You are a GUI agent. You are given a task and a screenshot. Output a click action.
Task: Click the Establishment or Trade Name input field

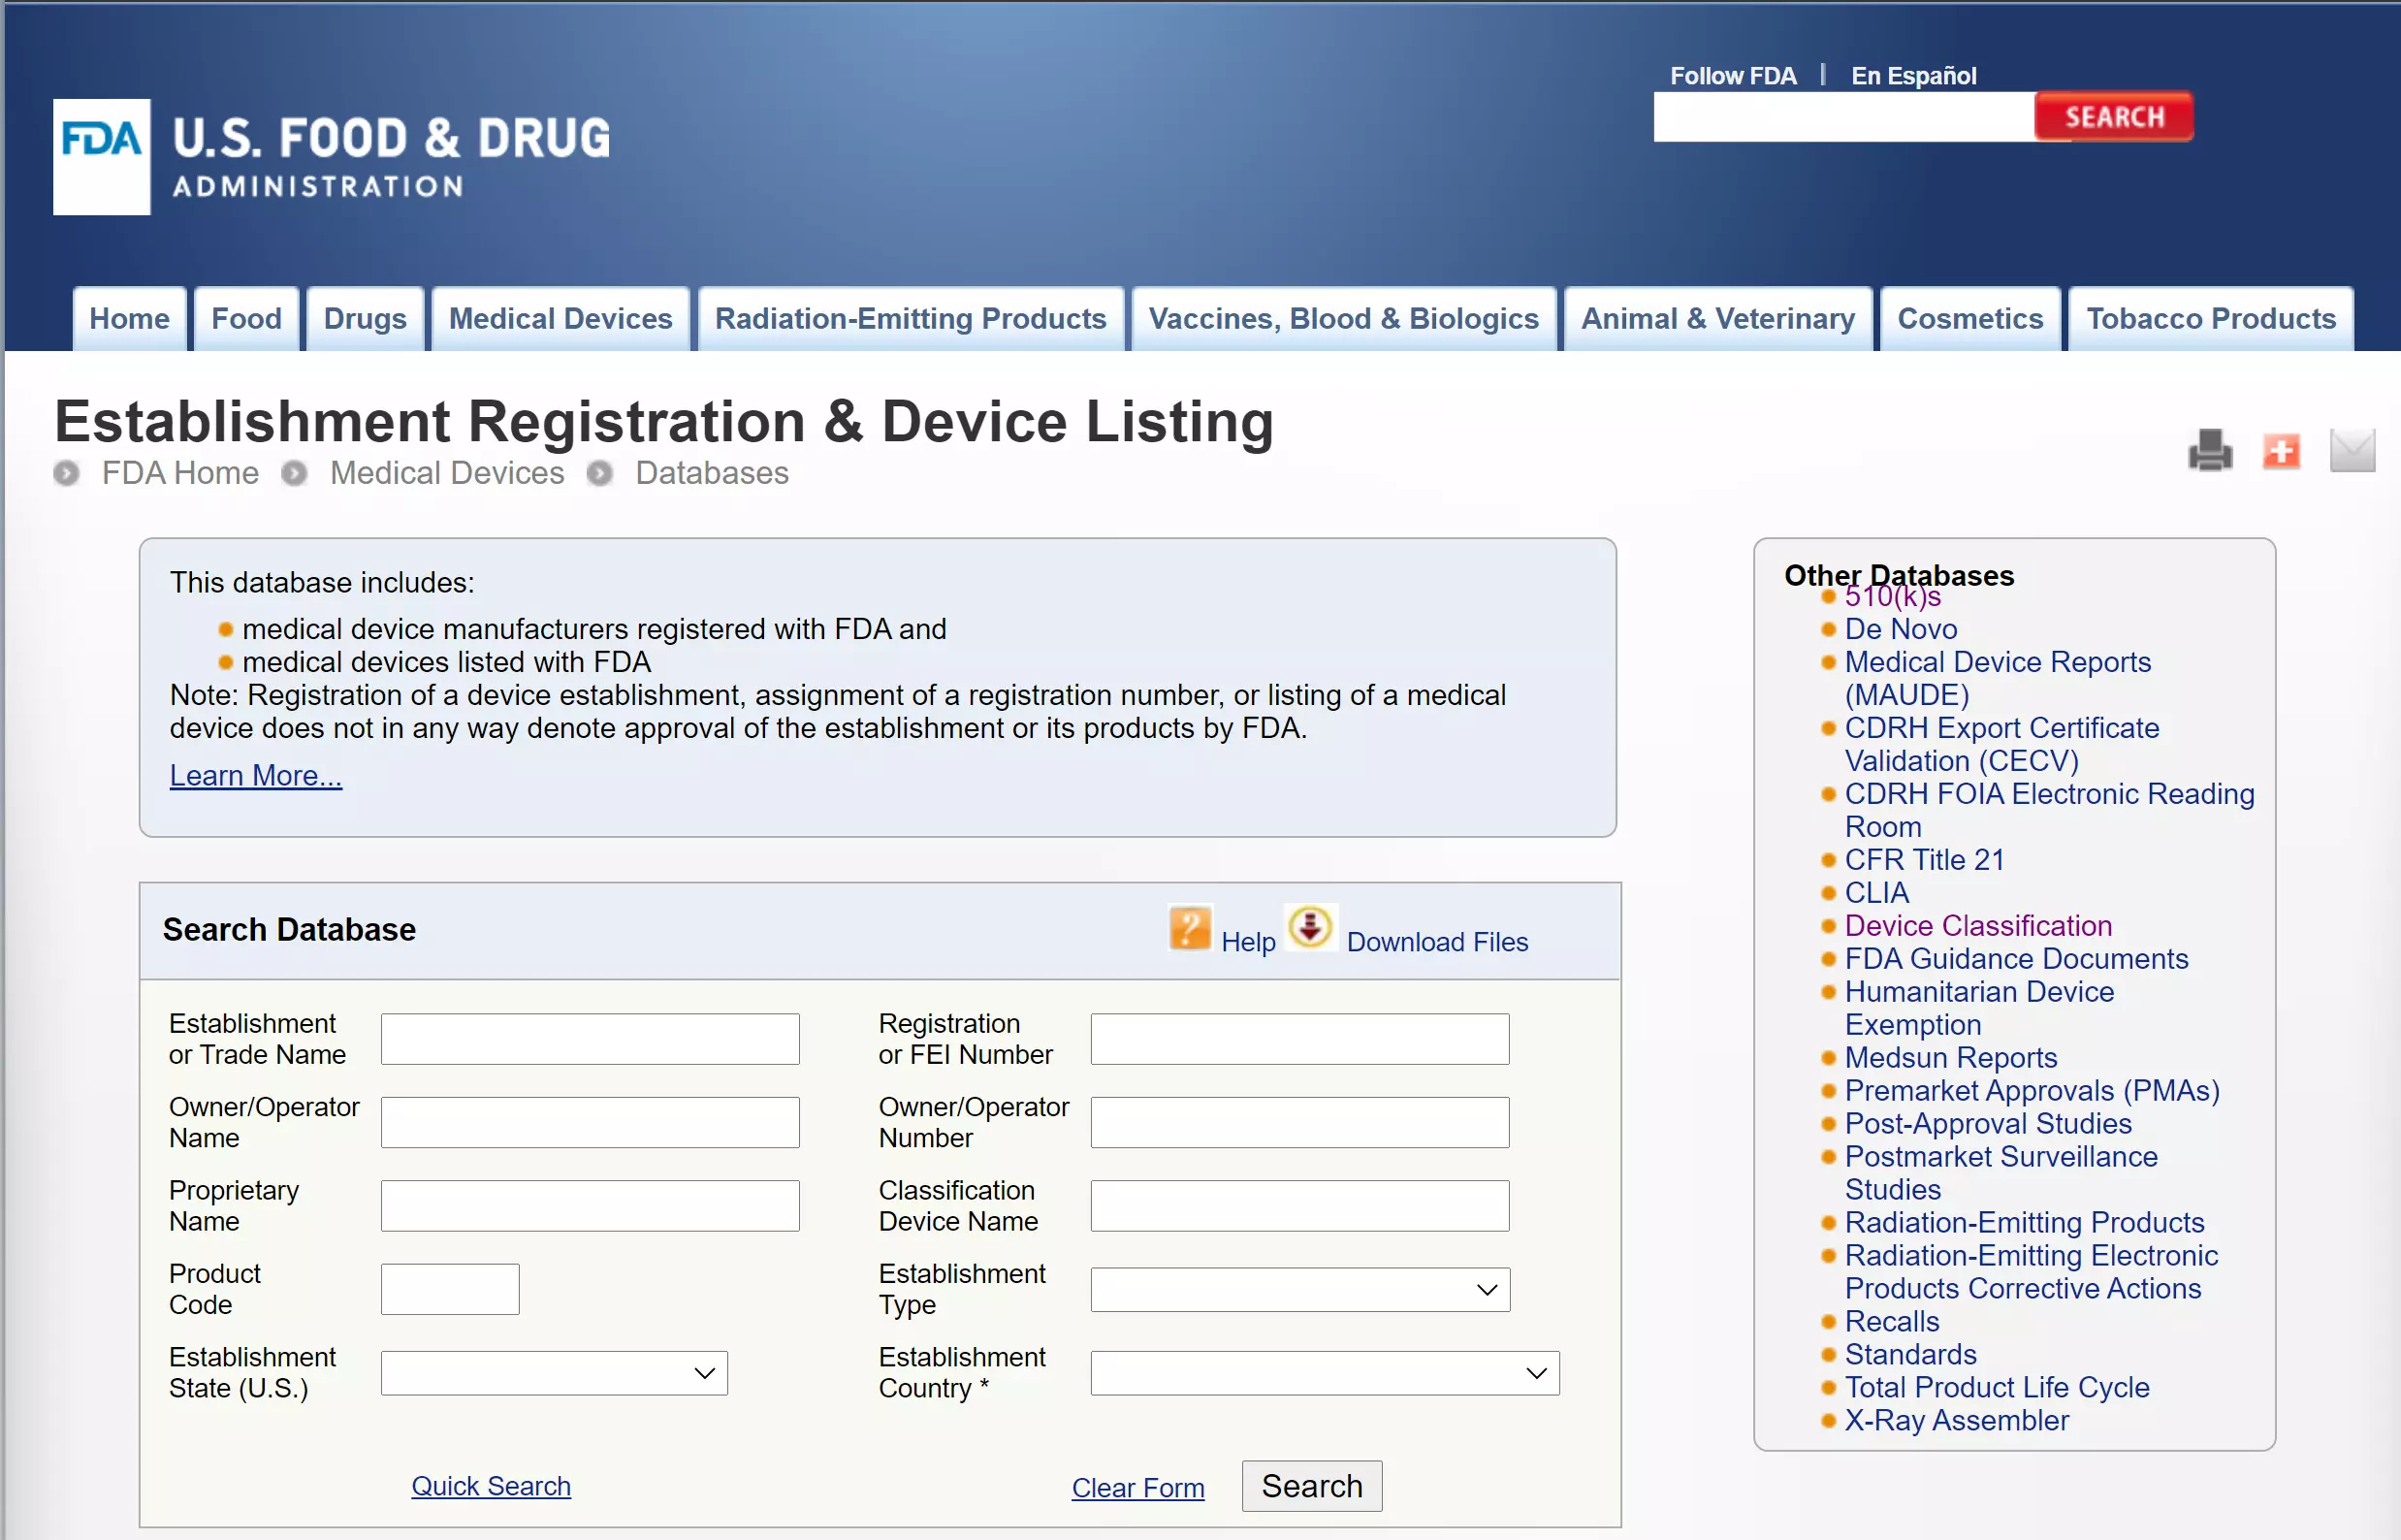(x=590, y=1036)
